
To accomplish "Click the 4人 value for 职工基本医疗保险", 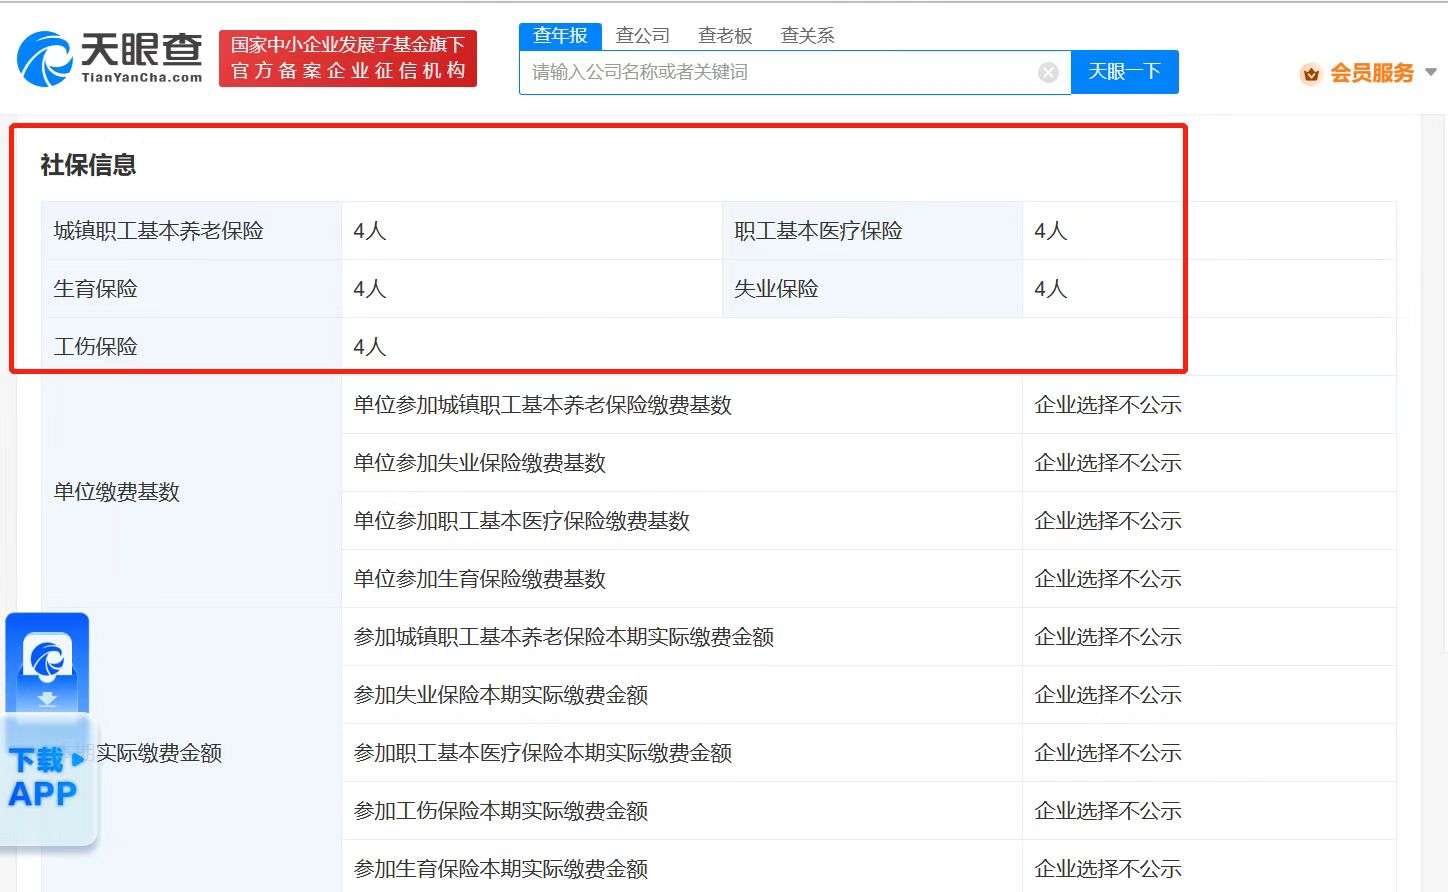I will pyautogui.click(x=1051, y=231).
